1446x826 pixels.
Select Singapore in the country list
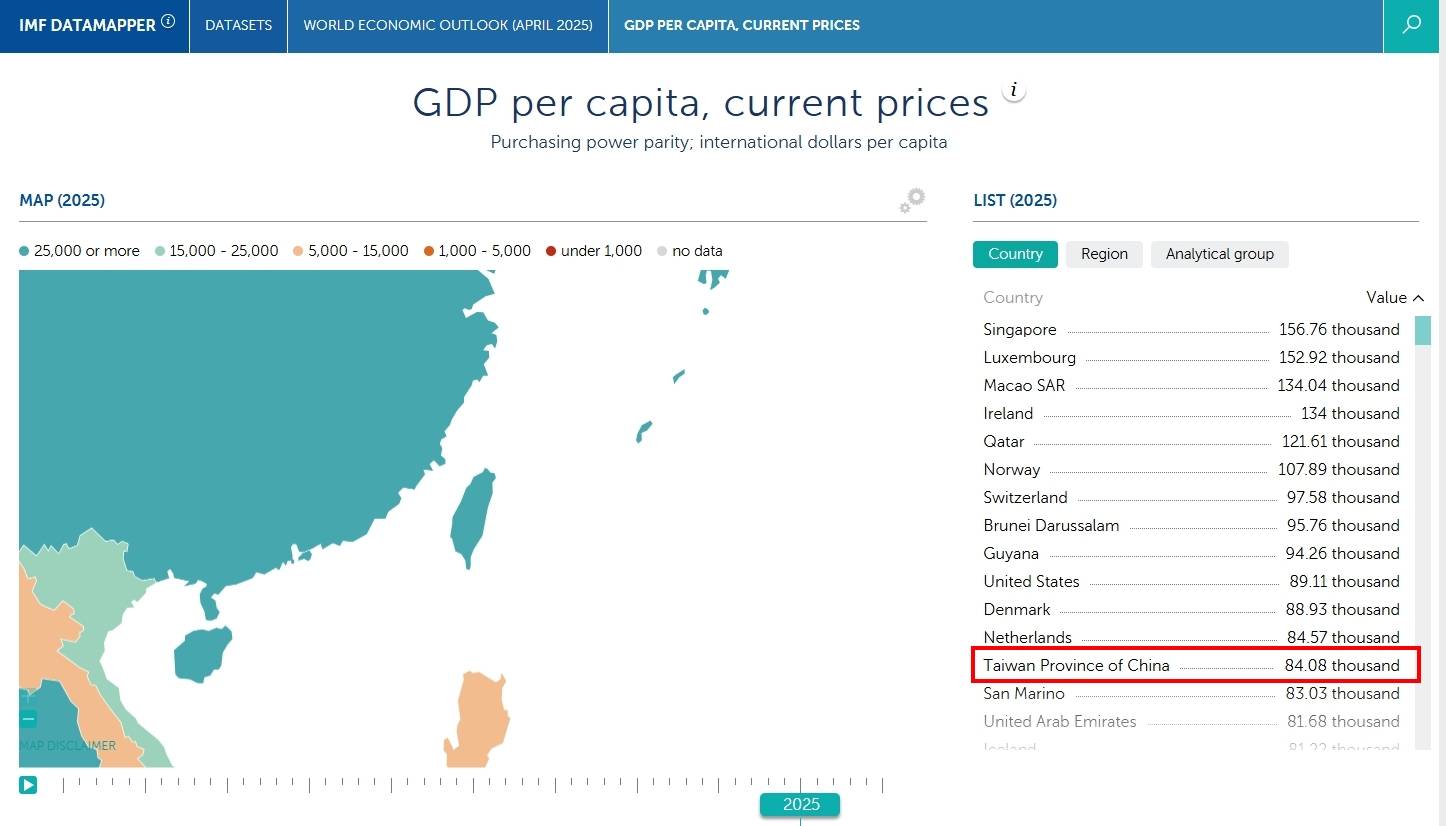pos(1019,330)
